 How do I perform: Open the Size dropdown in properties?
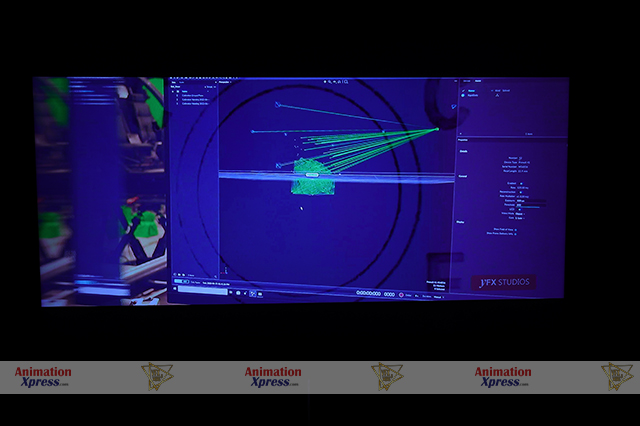tap(518, 217)
